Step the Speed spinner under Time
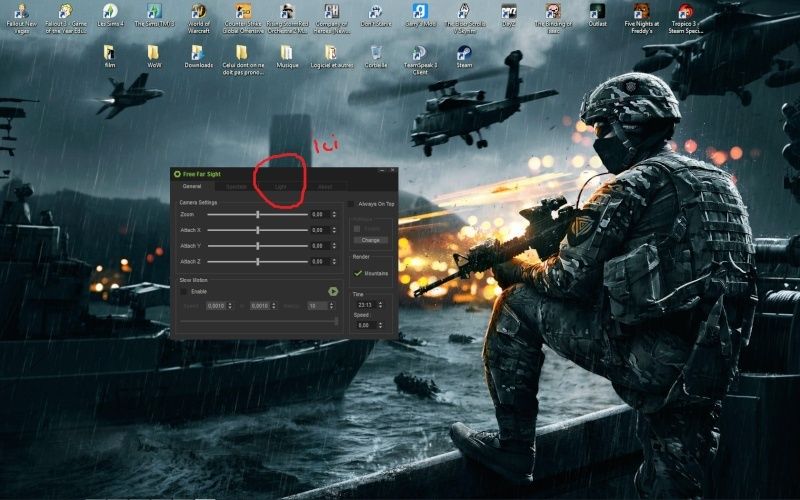This screenshot has width=800, height=500. [x=380, y=325]
